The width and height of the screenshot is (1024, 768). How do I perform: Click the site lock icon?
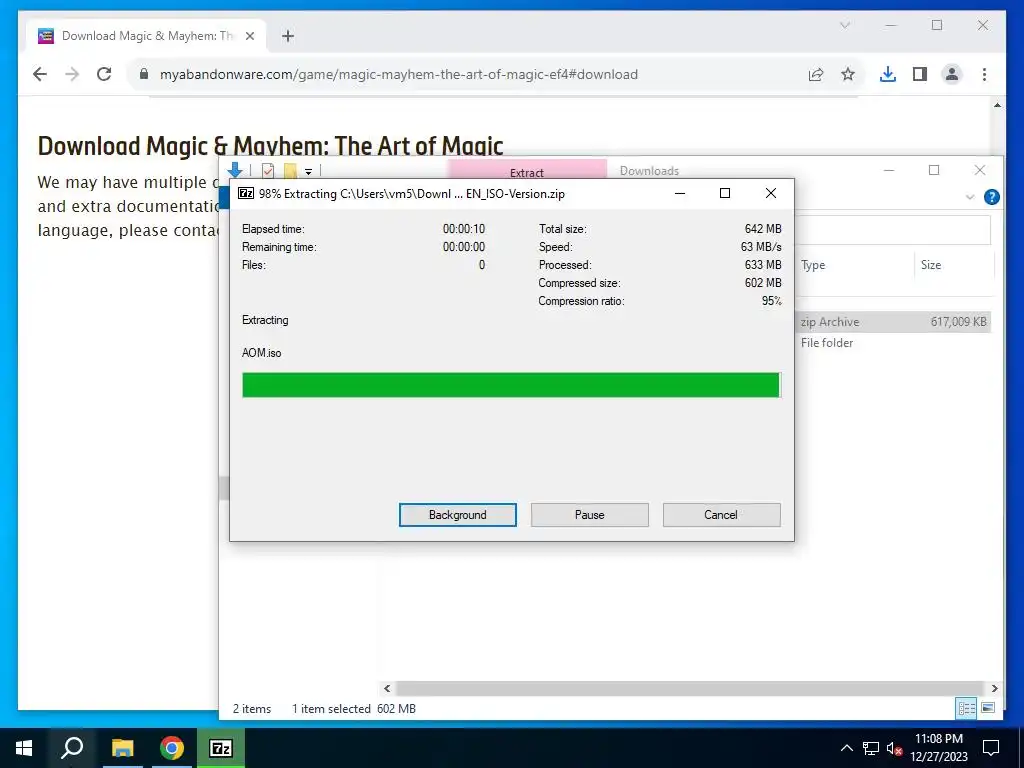[144, 74]
